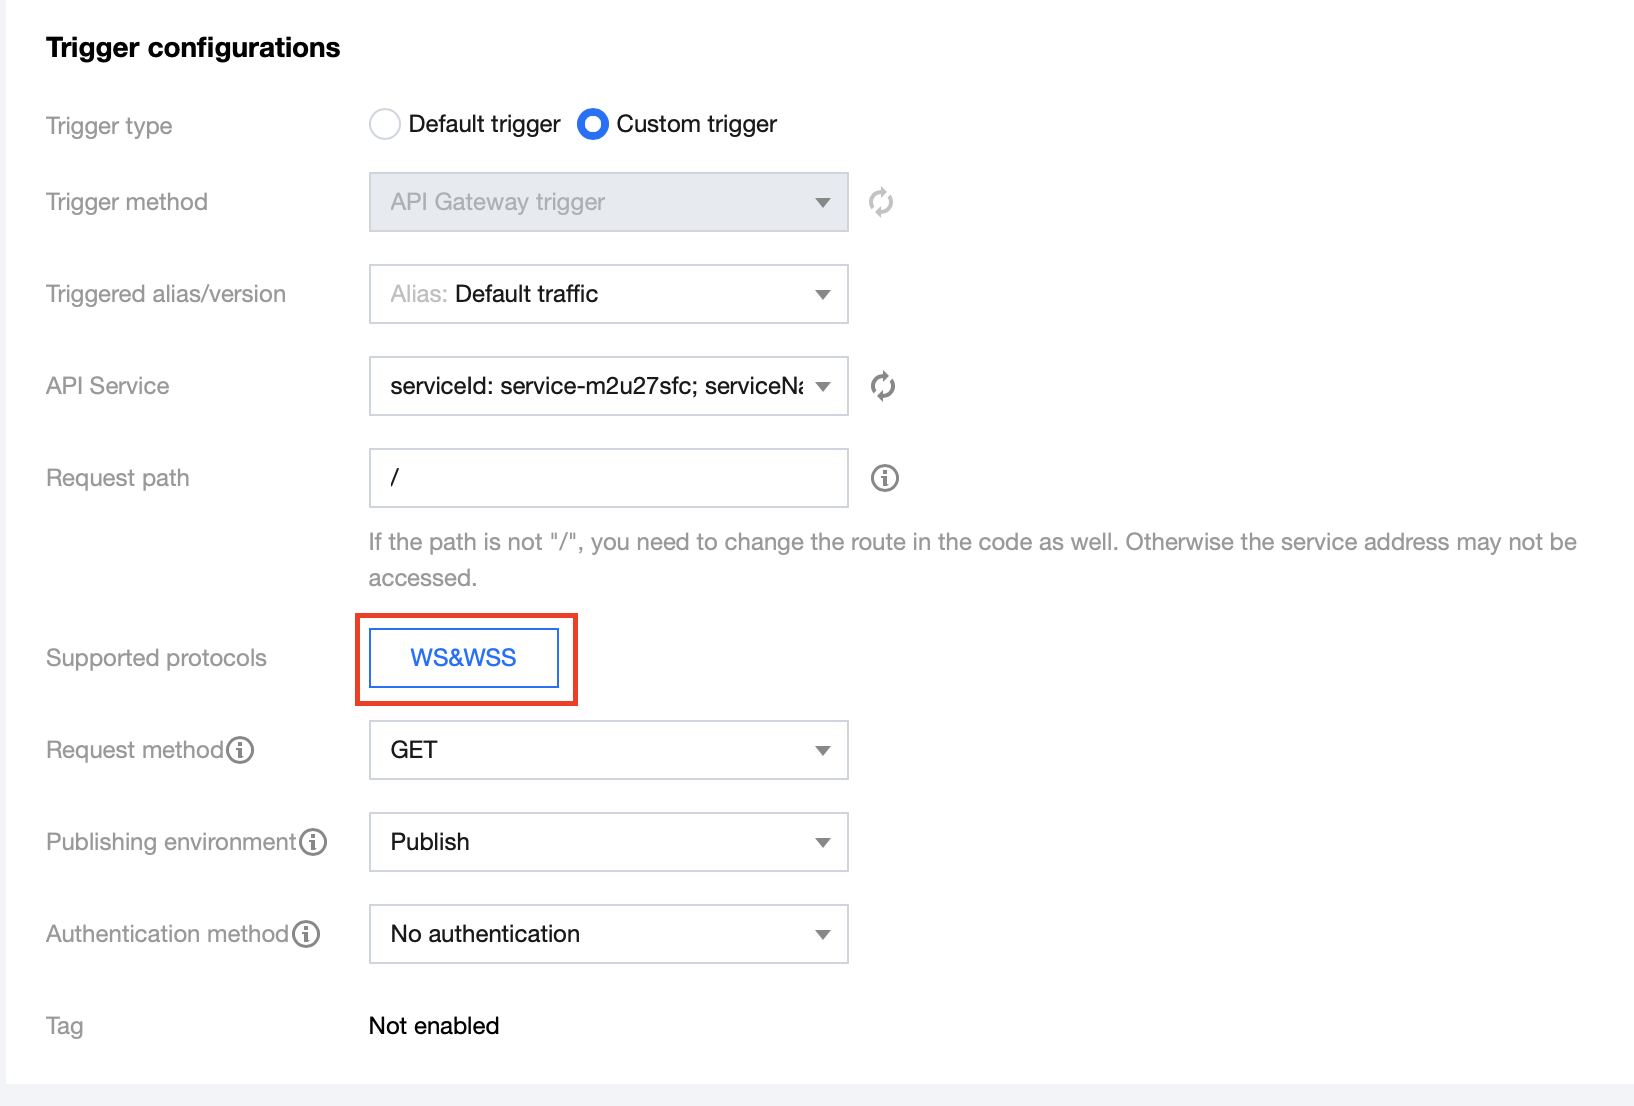Expand the Alias Default traffic dropdown
1634x1106 pixels.
[x=608, y=294]
